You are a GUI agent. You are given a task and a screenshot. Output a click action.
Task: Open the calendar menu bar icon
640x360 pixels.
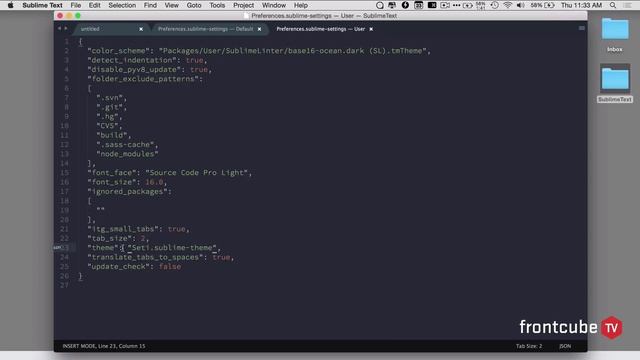coord(418,5)
